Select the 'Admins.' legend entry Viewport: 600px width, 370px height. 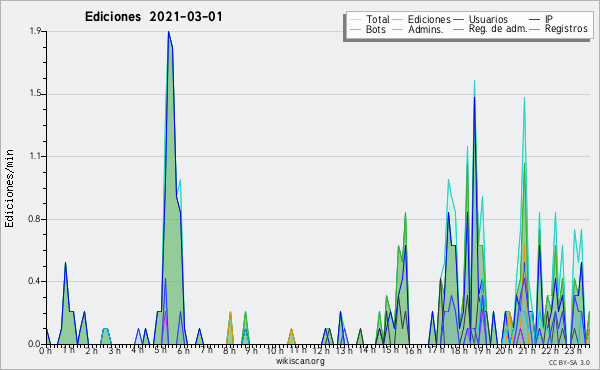[426, 29]
